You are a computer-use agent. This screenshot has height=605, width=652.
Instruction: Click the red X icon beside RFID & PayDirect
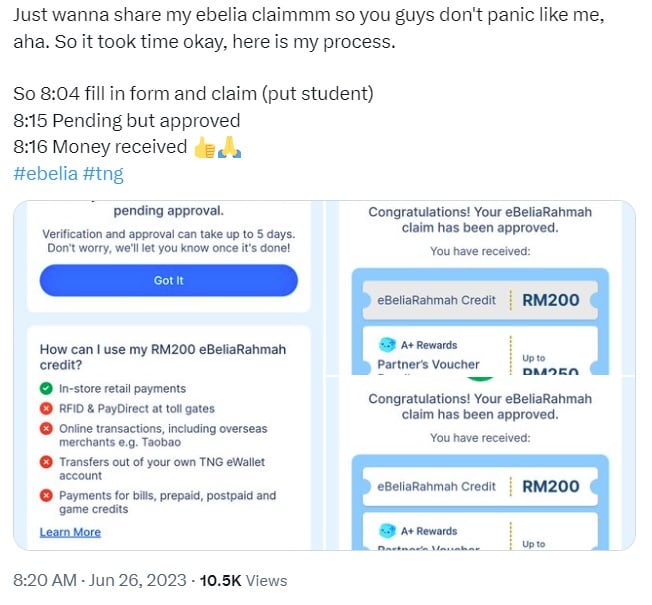pyautogui.click(x=46, y=409)
